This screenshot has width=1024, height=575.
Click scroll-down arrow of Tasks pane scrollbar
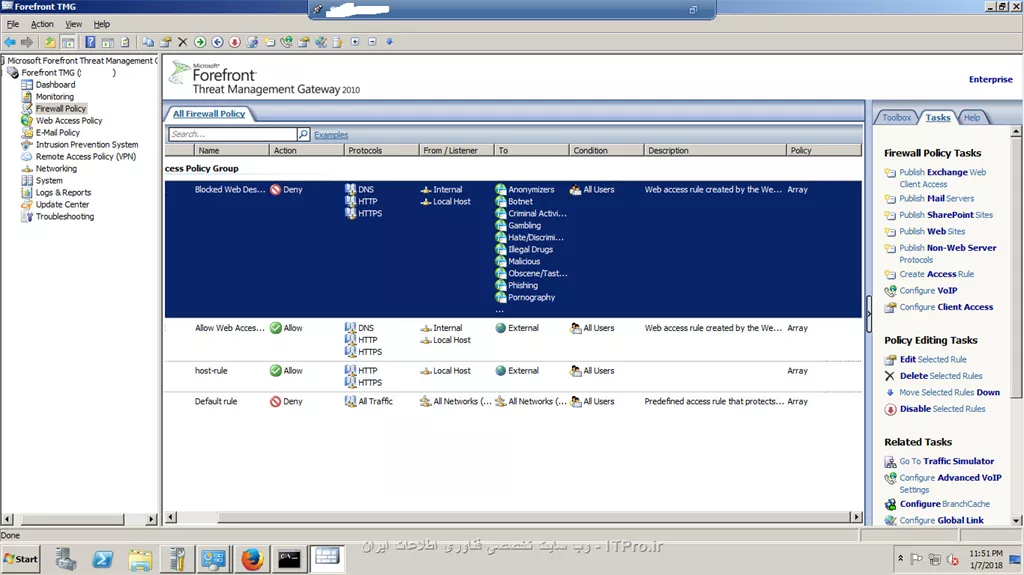click(1016, 520)
